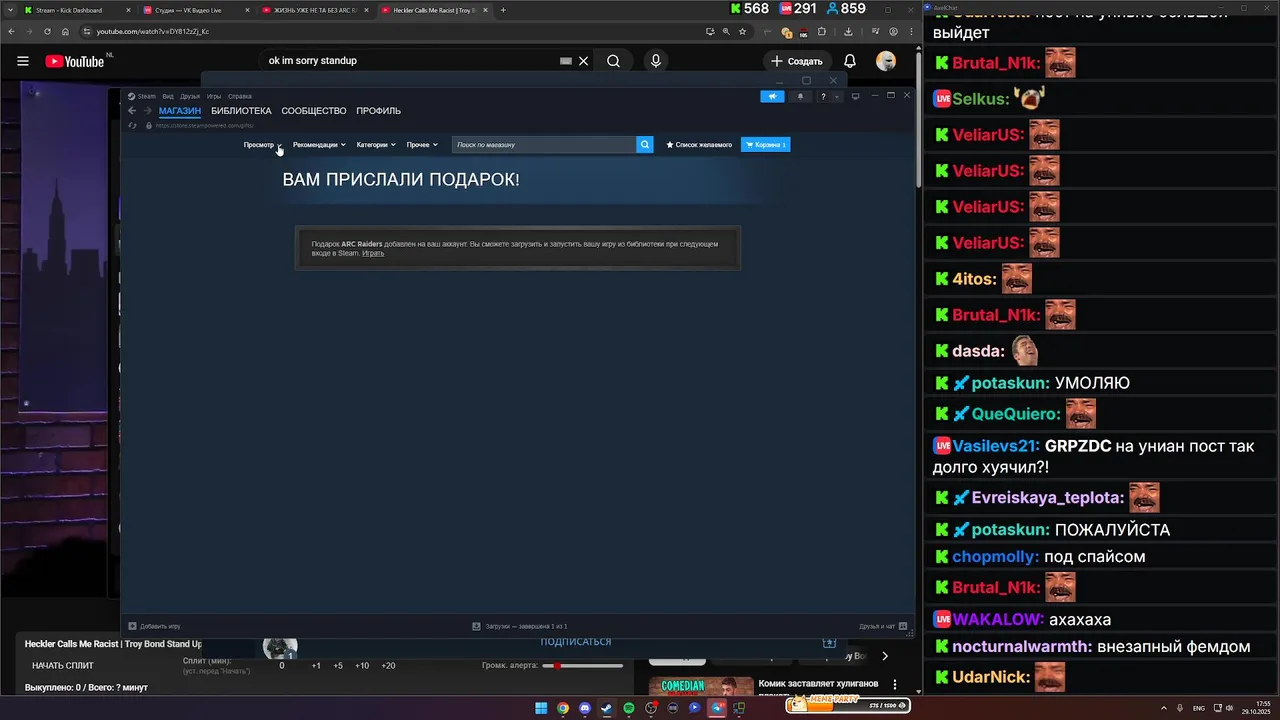Viewport: 1280px width, 720px height.
Task: Go back with the Steam back arrow
Action: coord(132,111)
